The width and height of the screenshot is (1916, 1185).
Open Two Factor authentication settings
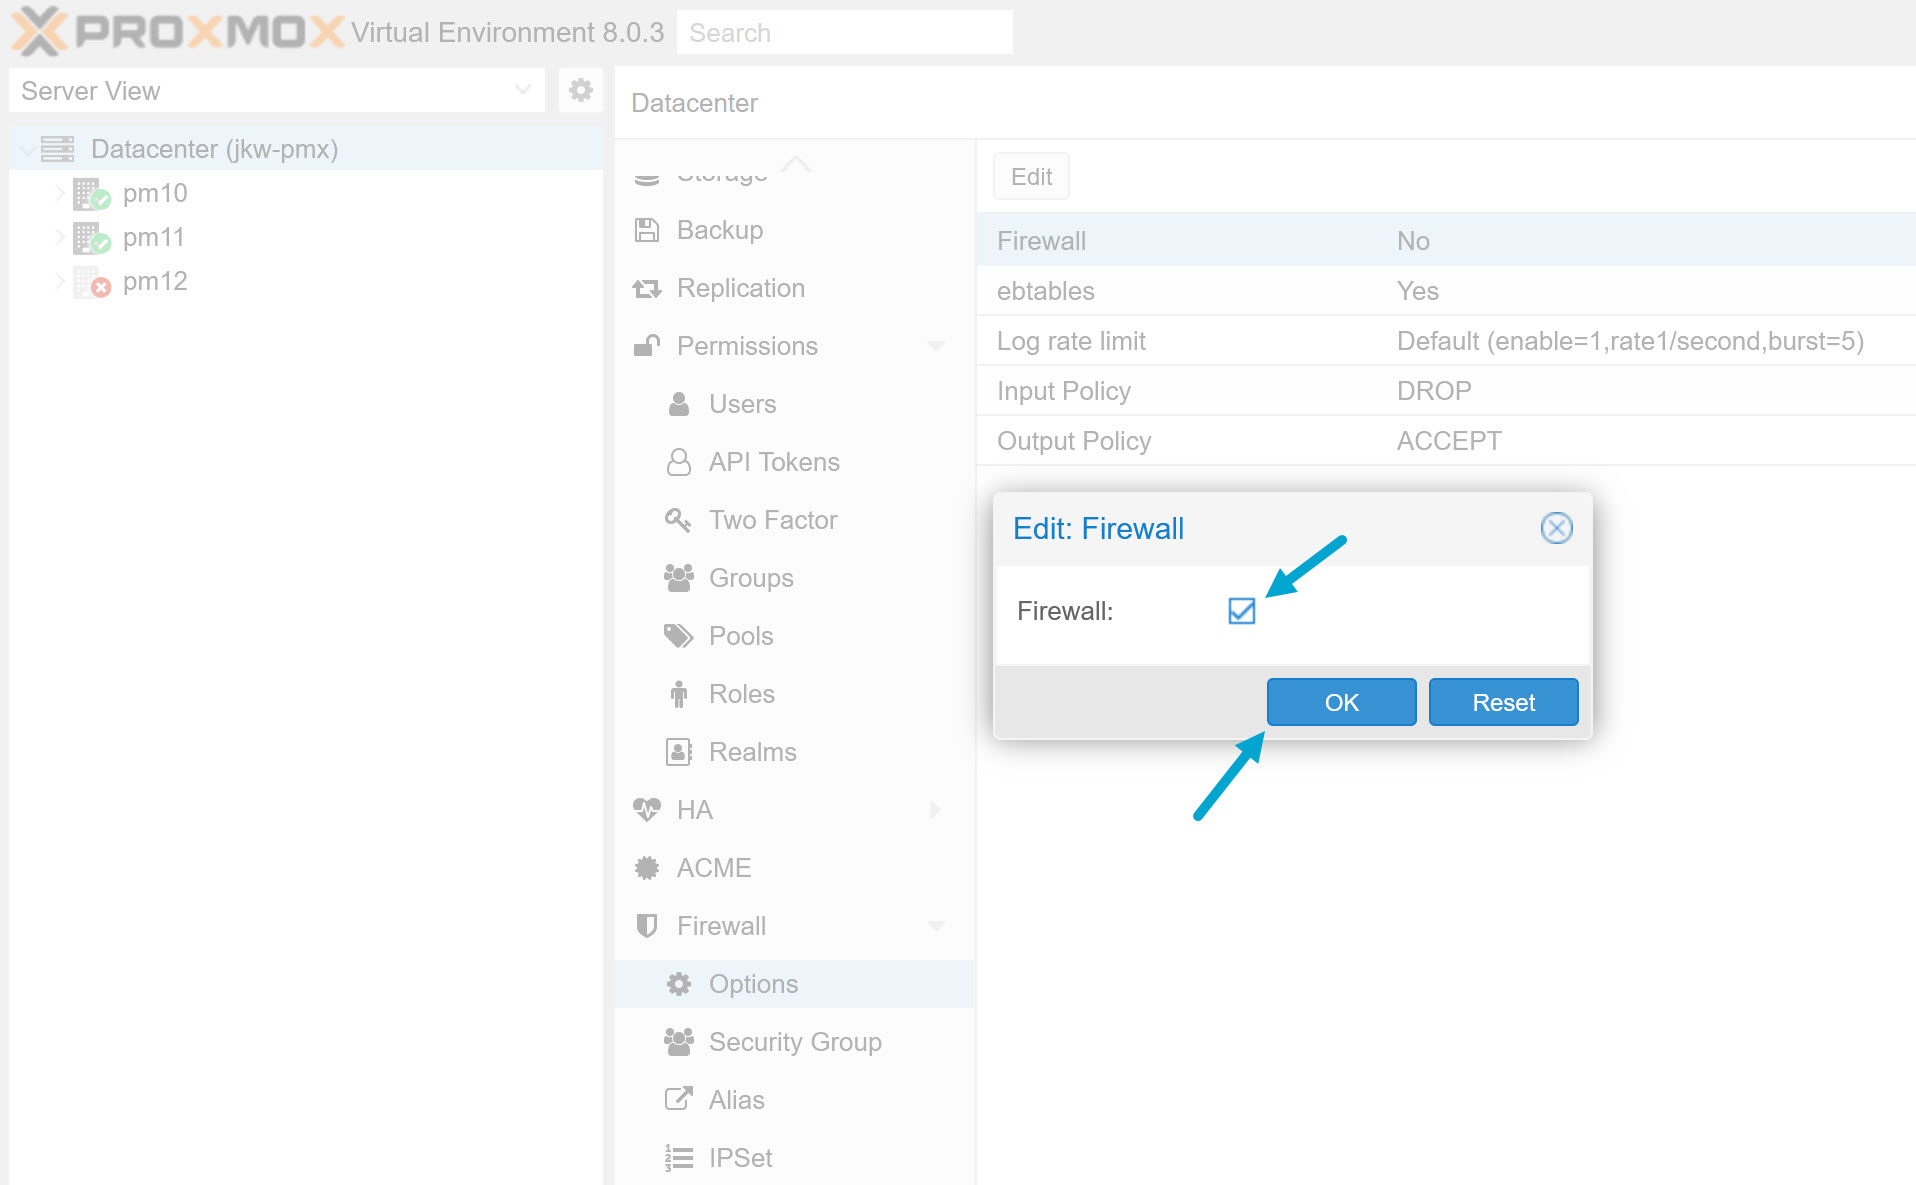(x=772, y=519)
